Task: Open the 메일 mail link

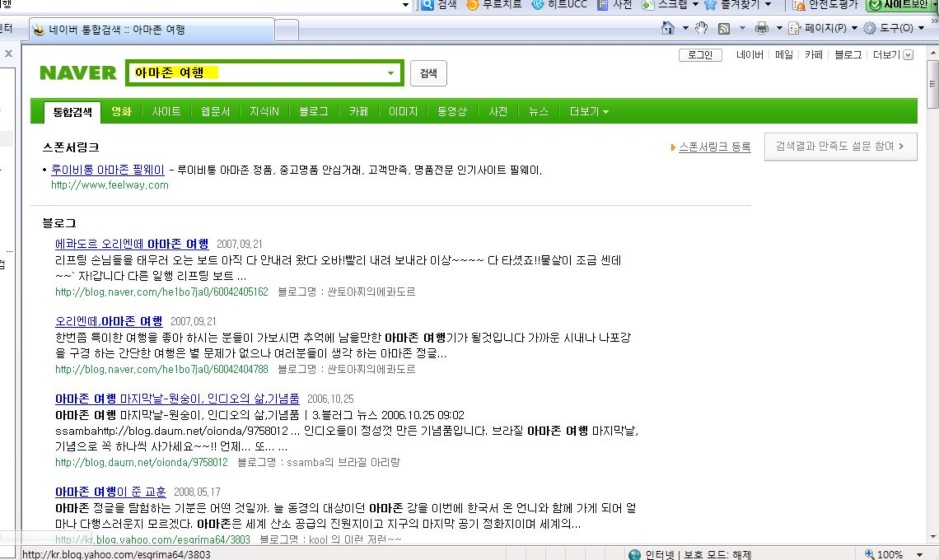Action: click(x=783, y=55)
